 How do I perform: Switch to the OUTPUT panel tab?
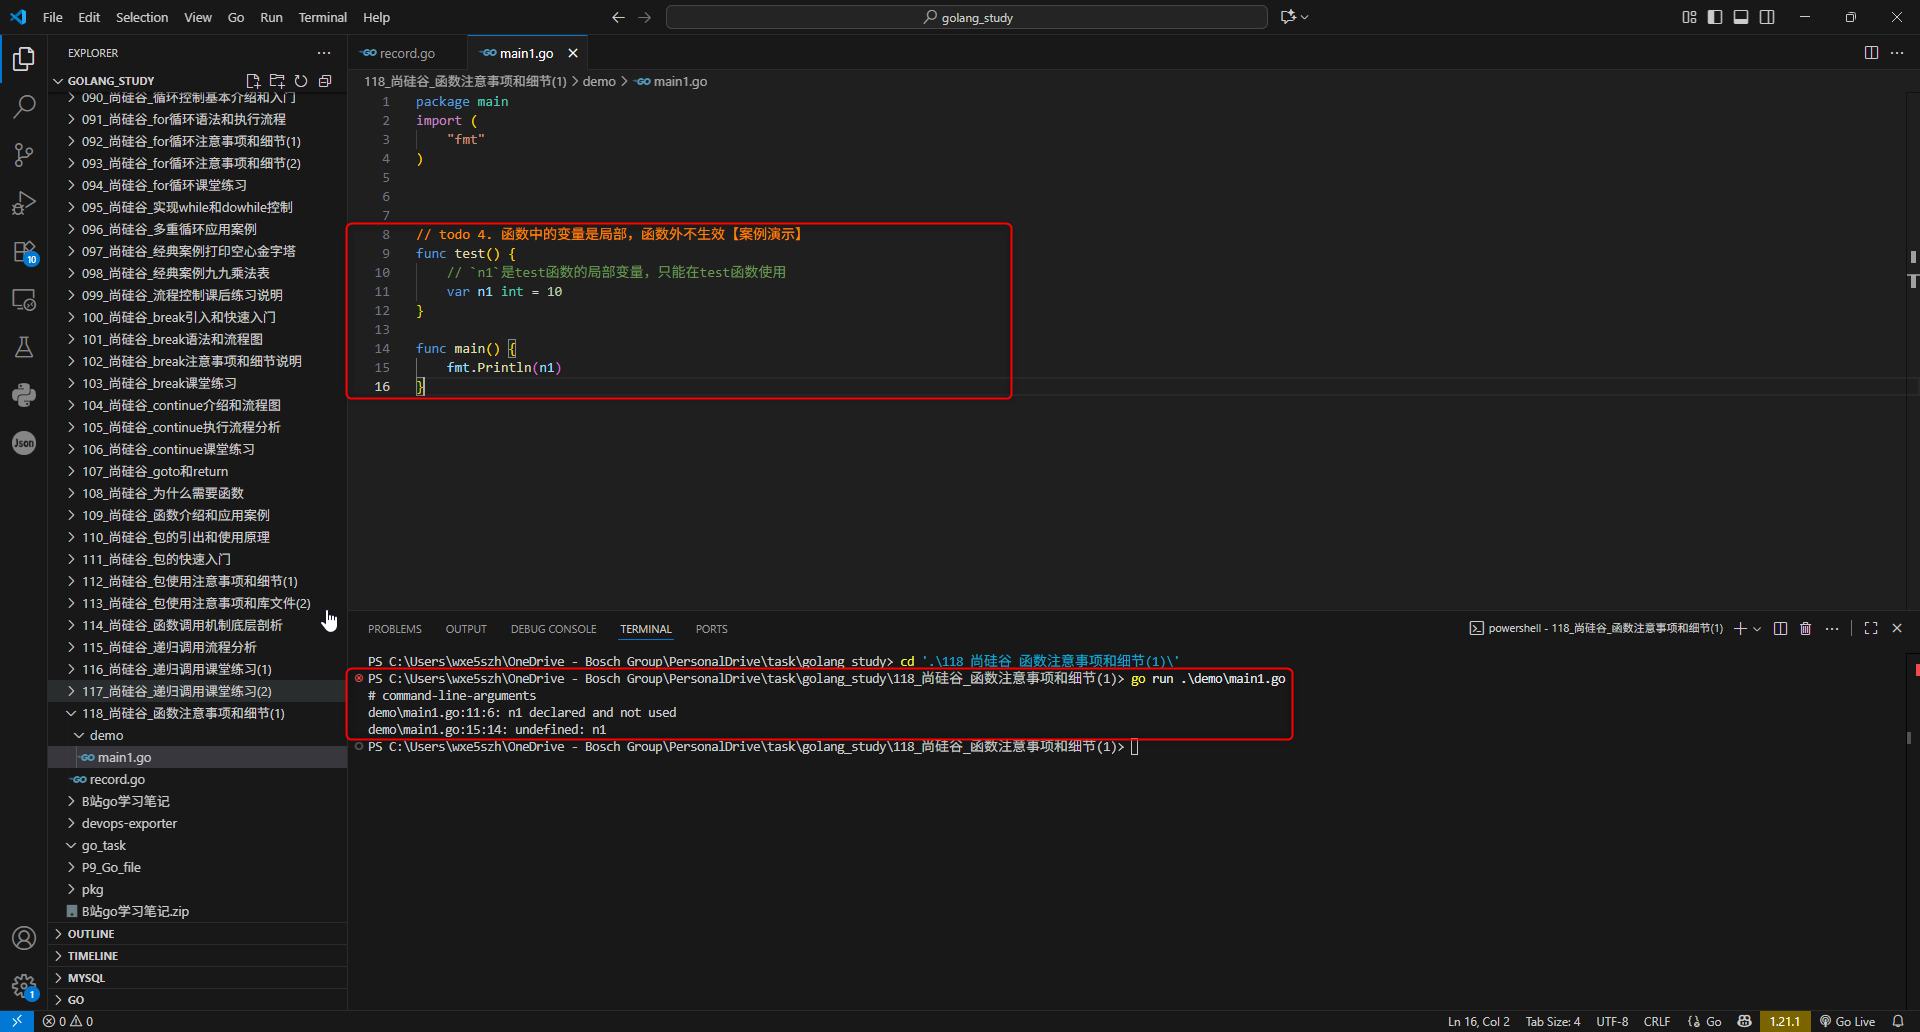coord(466,629)
